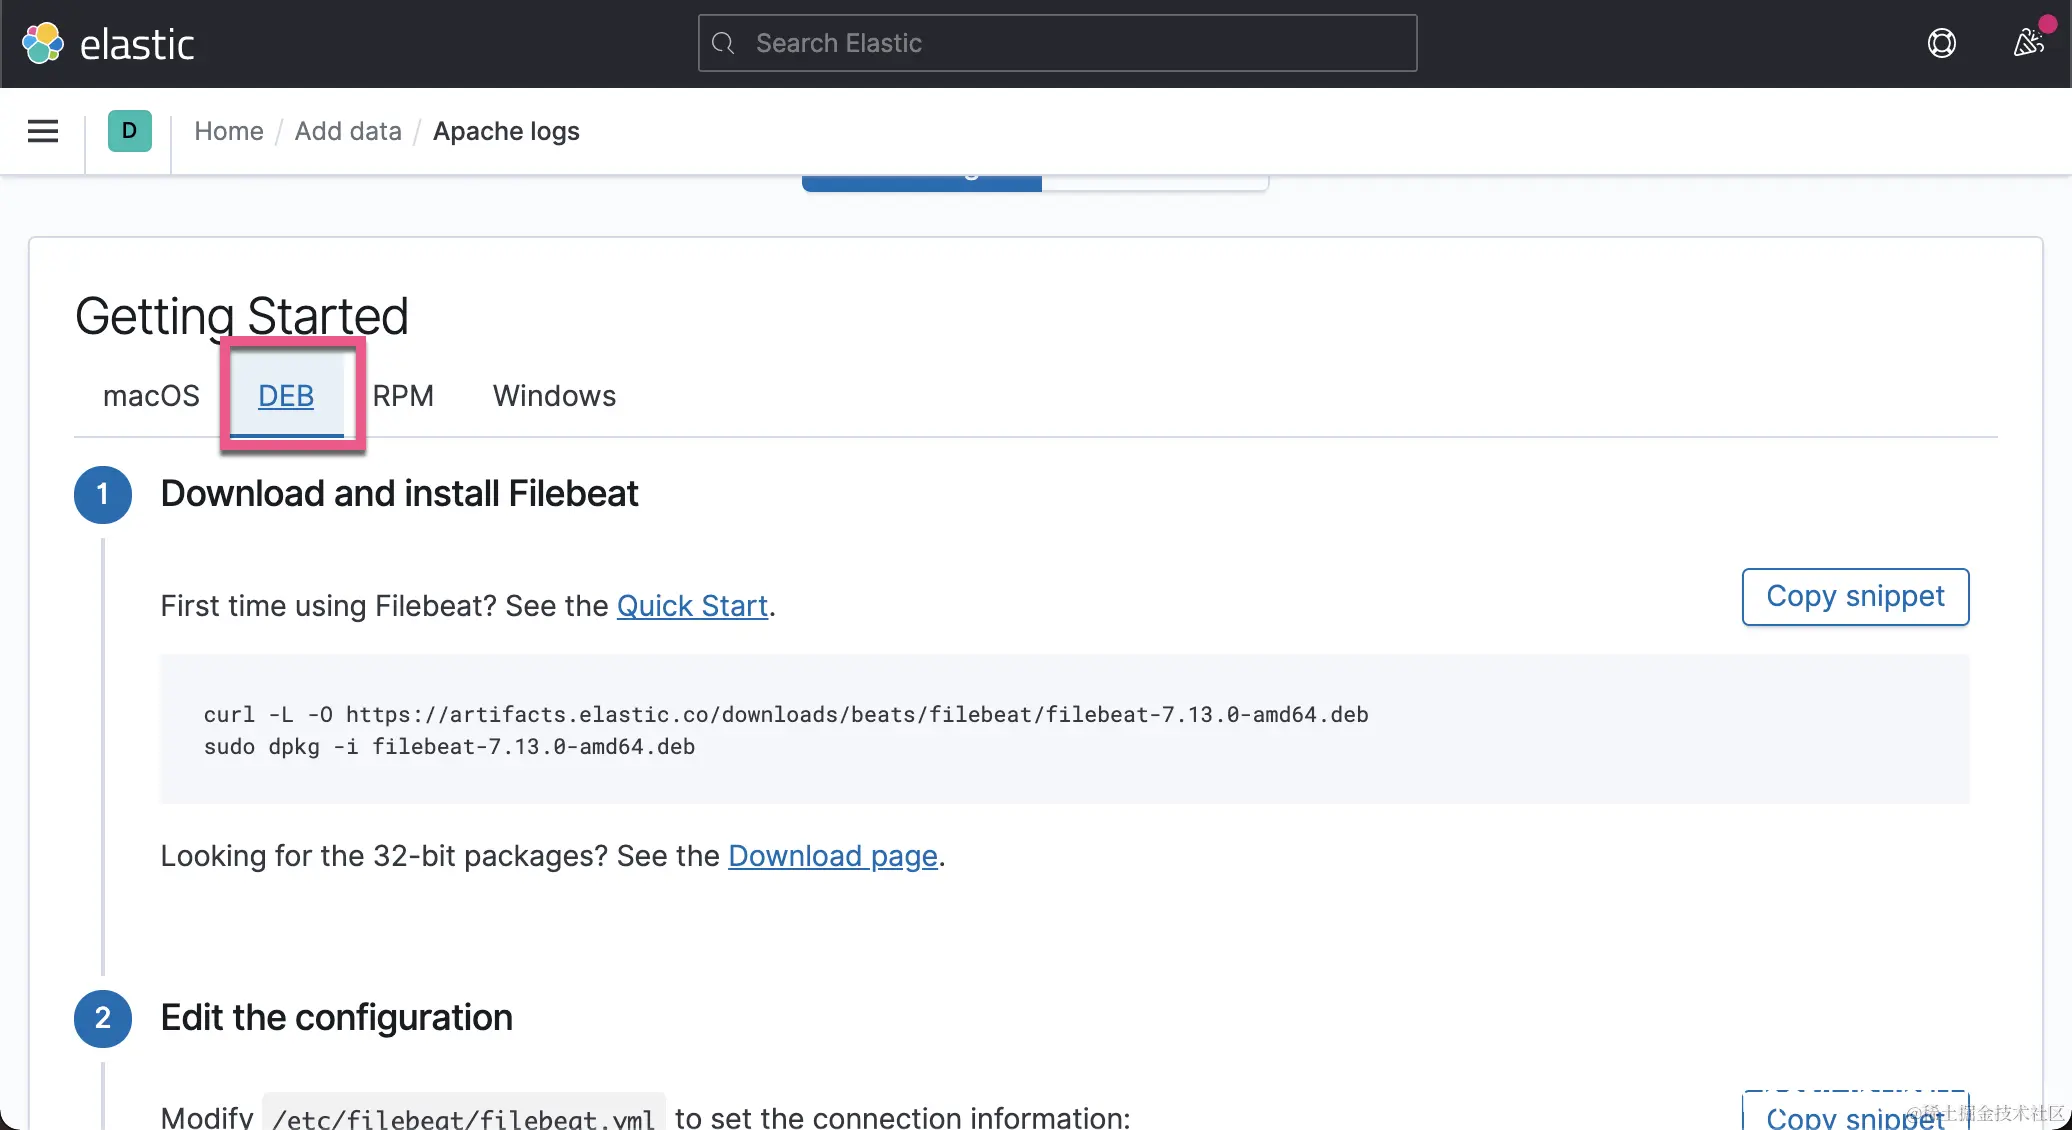The height and width of the screenshot is (1130, 2072).
Task: Select the DEB tab
Action: [x=286, y=396]
